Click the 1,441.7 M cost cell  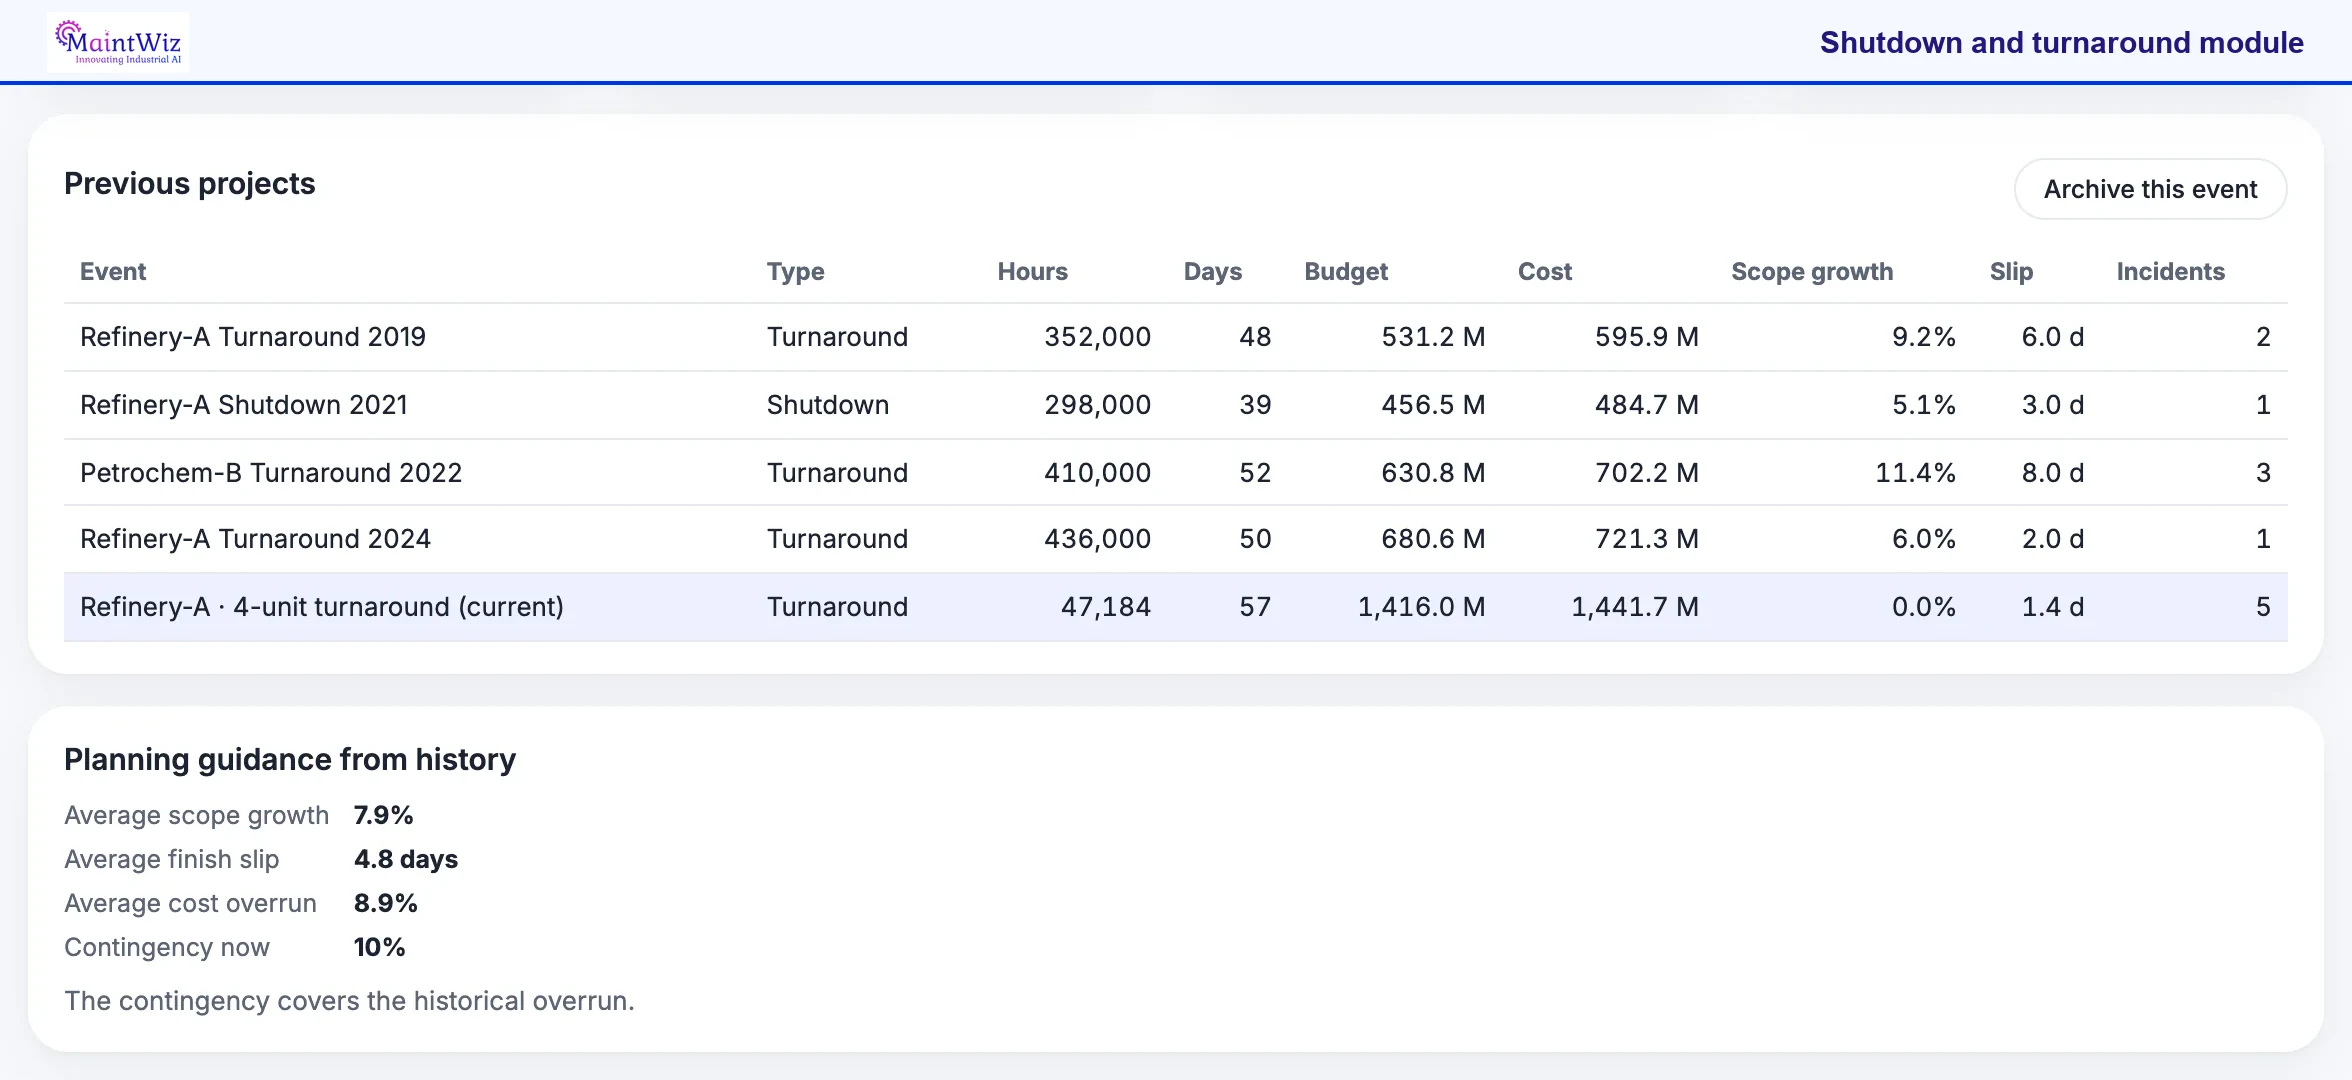tap(1635, 607)
